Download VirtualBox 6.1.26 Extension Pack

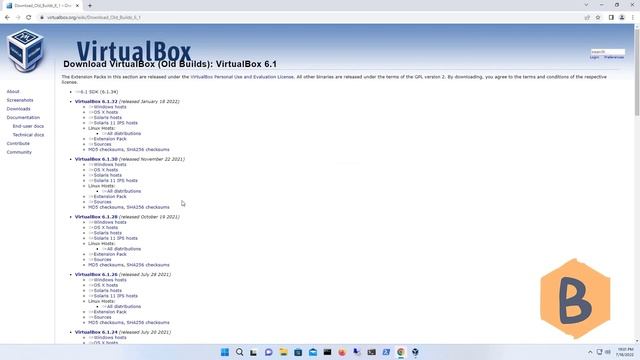[x=107, y=312]
